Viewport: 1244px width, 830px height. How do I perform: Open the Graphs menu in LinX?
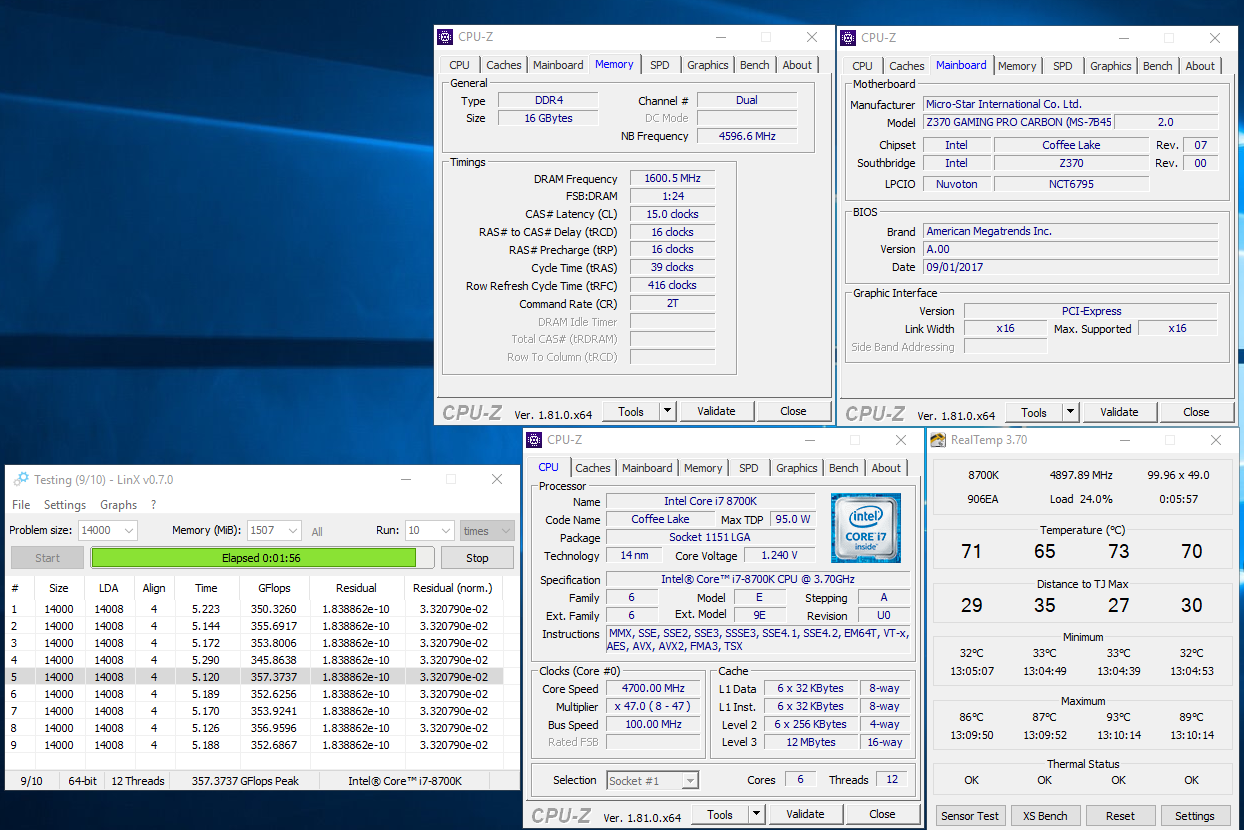click(x=118, y=505)
